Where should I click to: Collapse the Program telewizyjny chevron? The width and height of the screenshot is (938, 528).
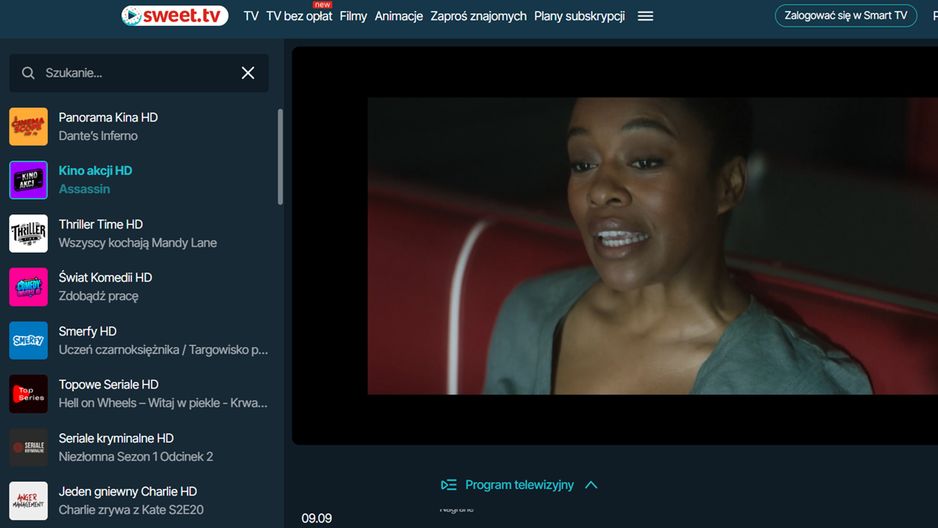coord(591,485)
